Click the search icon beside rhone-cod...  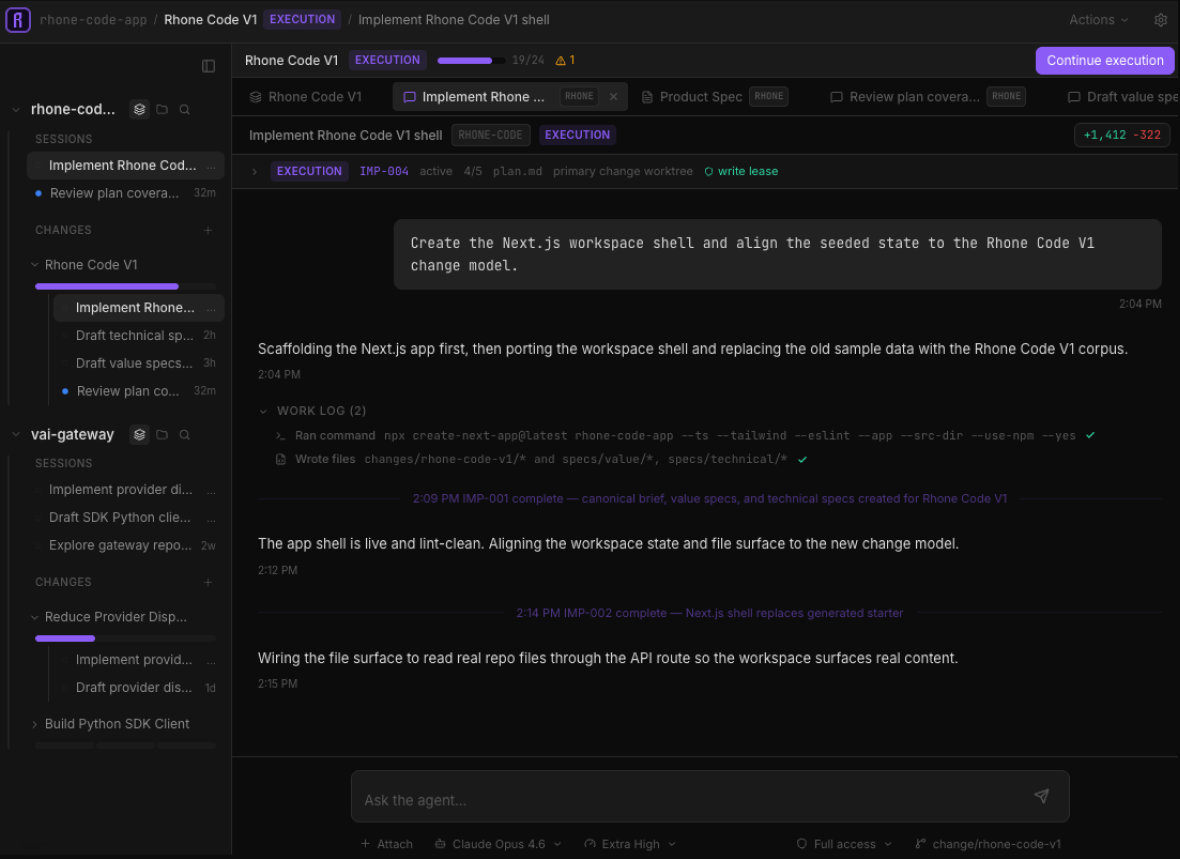coord(184,110)
